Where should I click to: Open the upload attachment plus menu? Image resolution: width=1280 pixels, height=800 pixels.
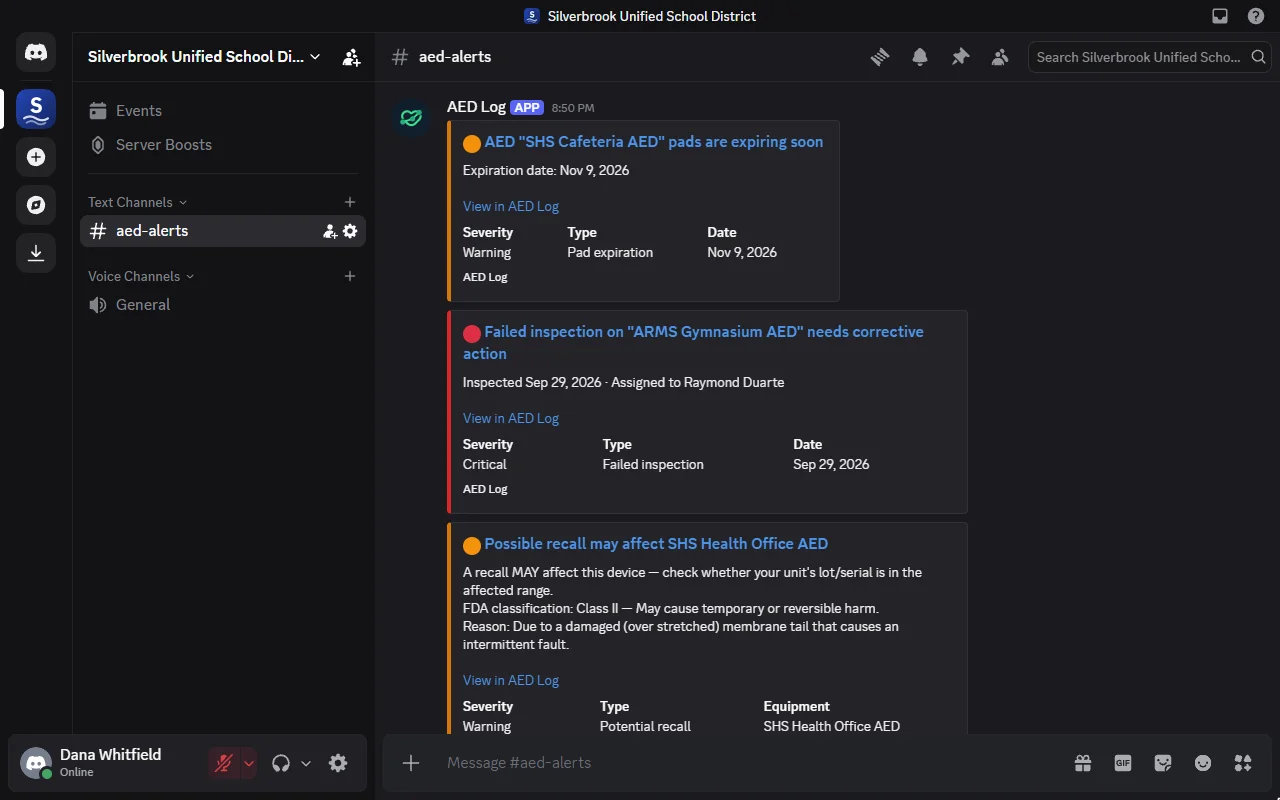point(411,763)
